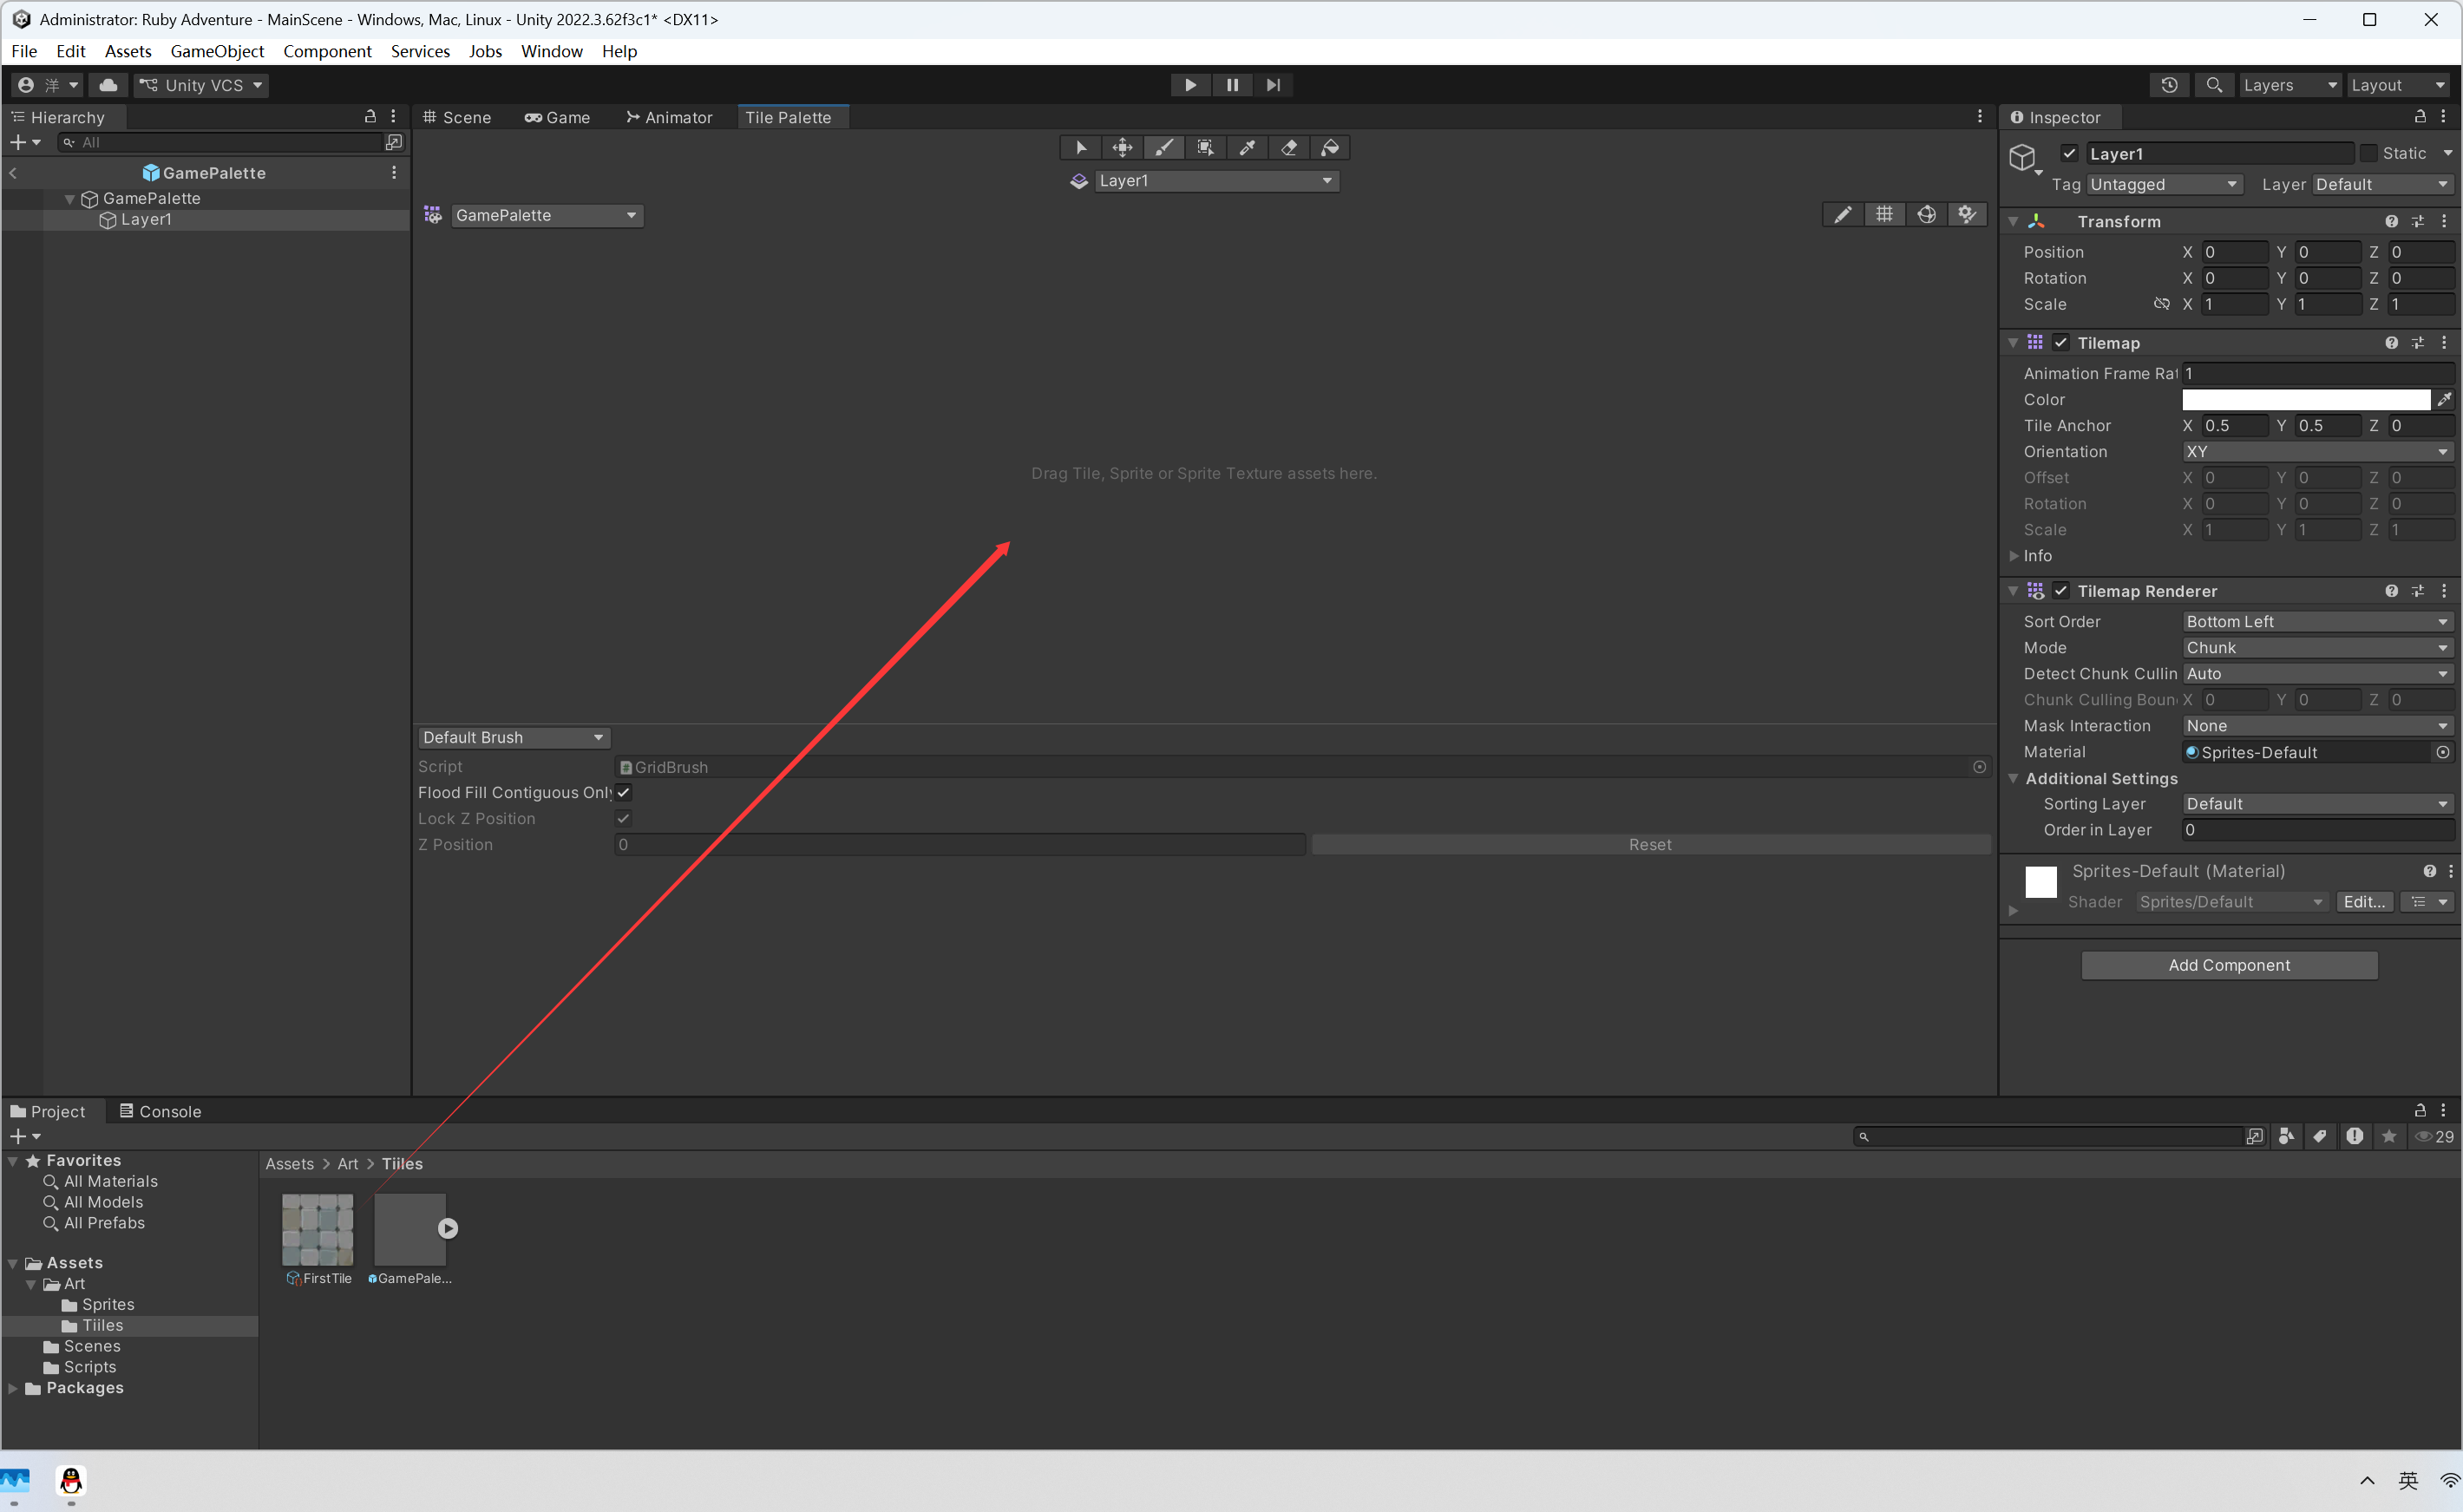Click the shader Edit... button
Image resolution: width=2463 pixels, height=1512 pixels.
click(x=2364, y=901)
